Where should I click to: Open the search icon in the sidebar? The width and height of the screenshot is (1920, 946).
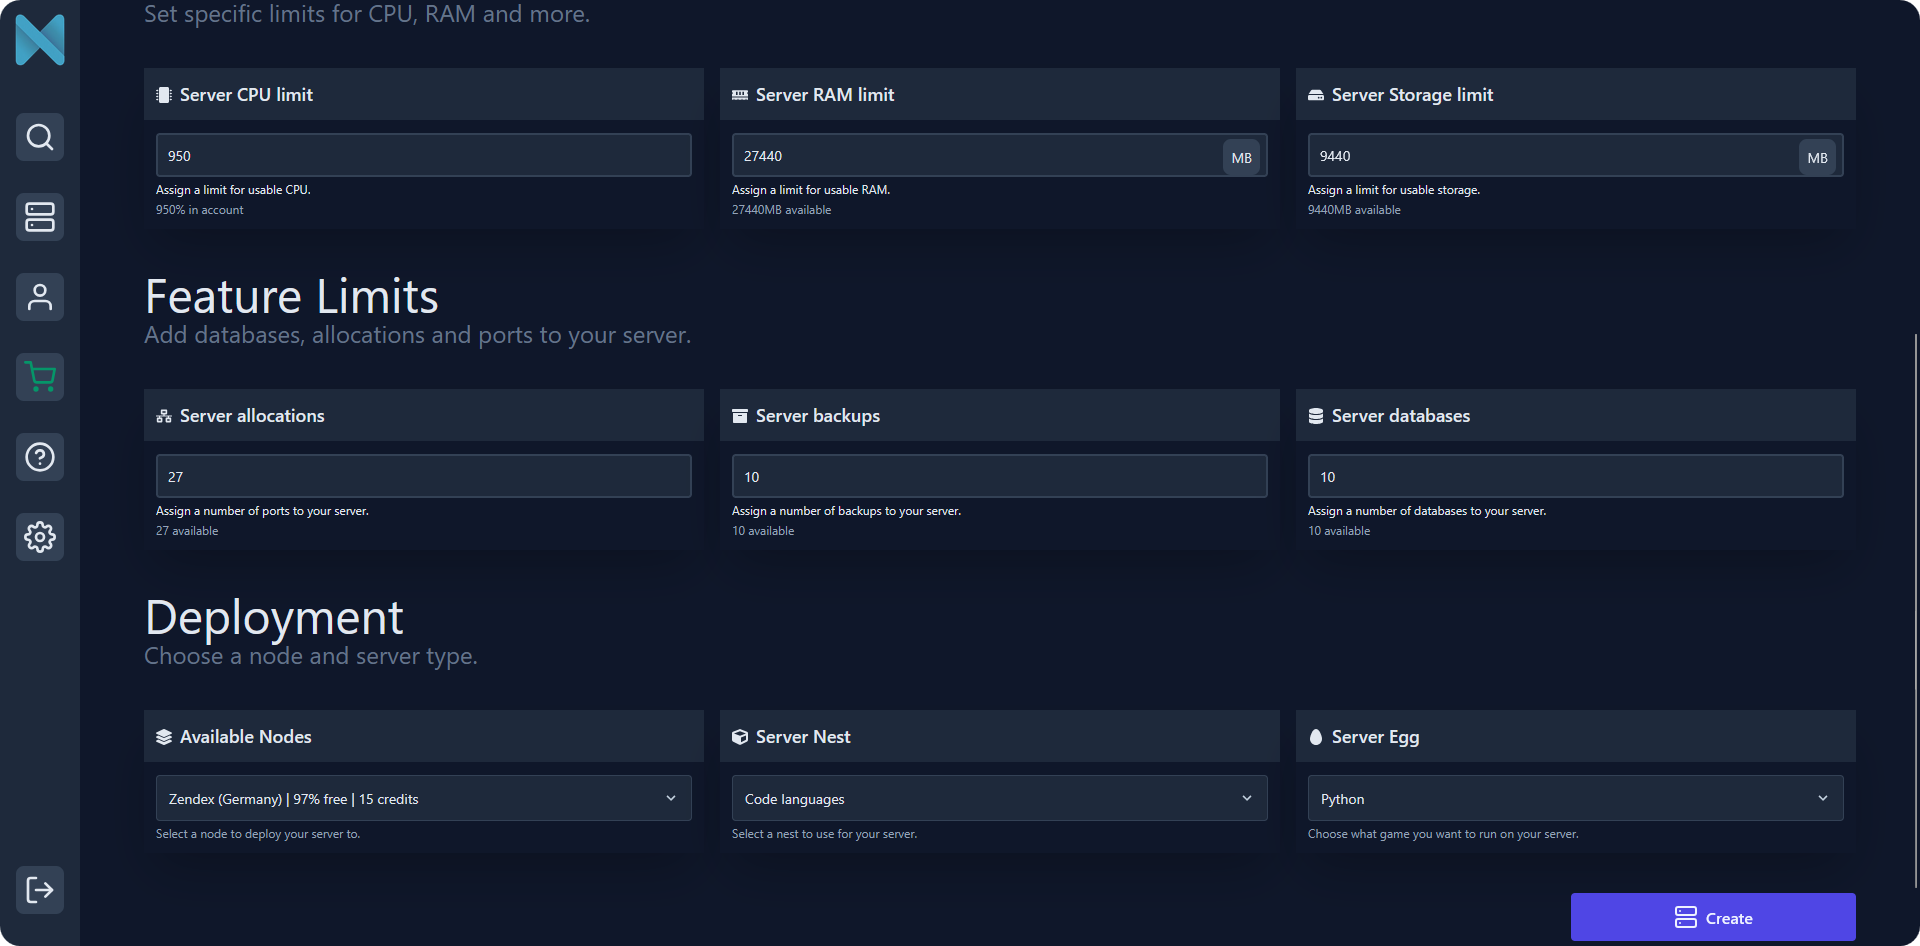click(x=40, y=137)
